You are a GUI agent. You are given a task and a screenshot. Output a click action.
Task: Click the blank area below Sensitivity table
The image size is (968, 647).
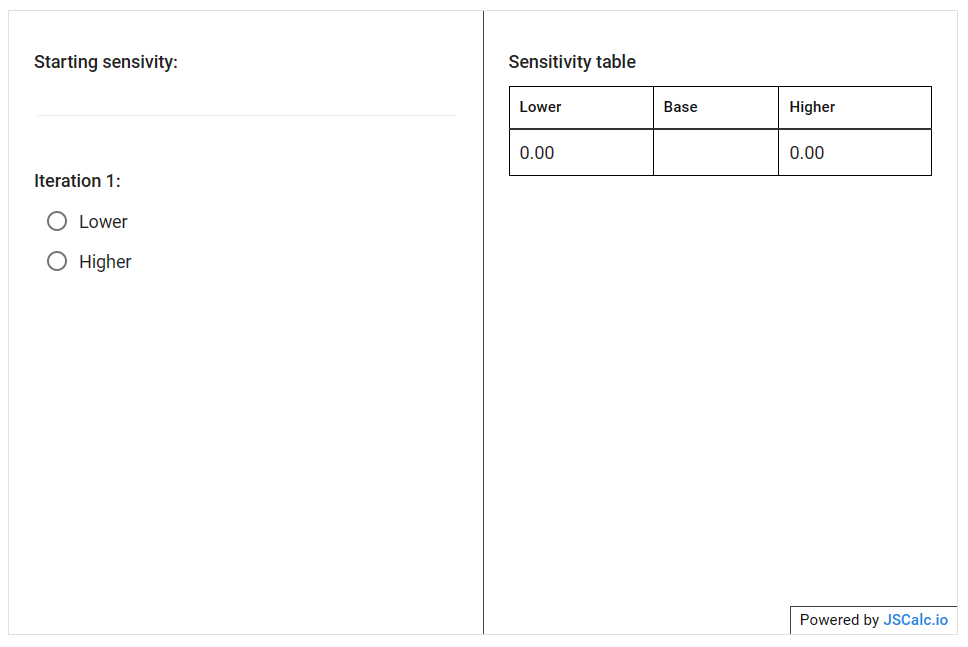coord(720,383)
